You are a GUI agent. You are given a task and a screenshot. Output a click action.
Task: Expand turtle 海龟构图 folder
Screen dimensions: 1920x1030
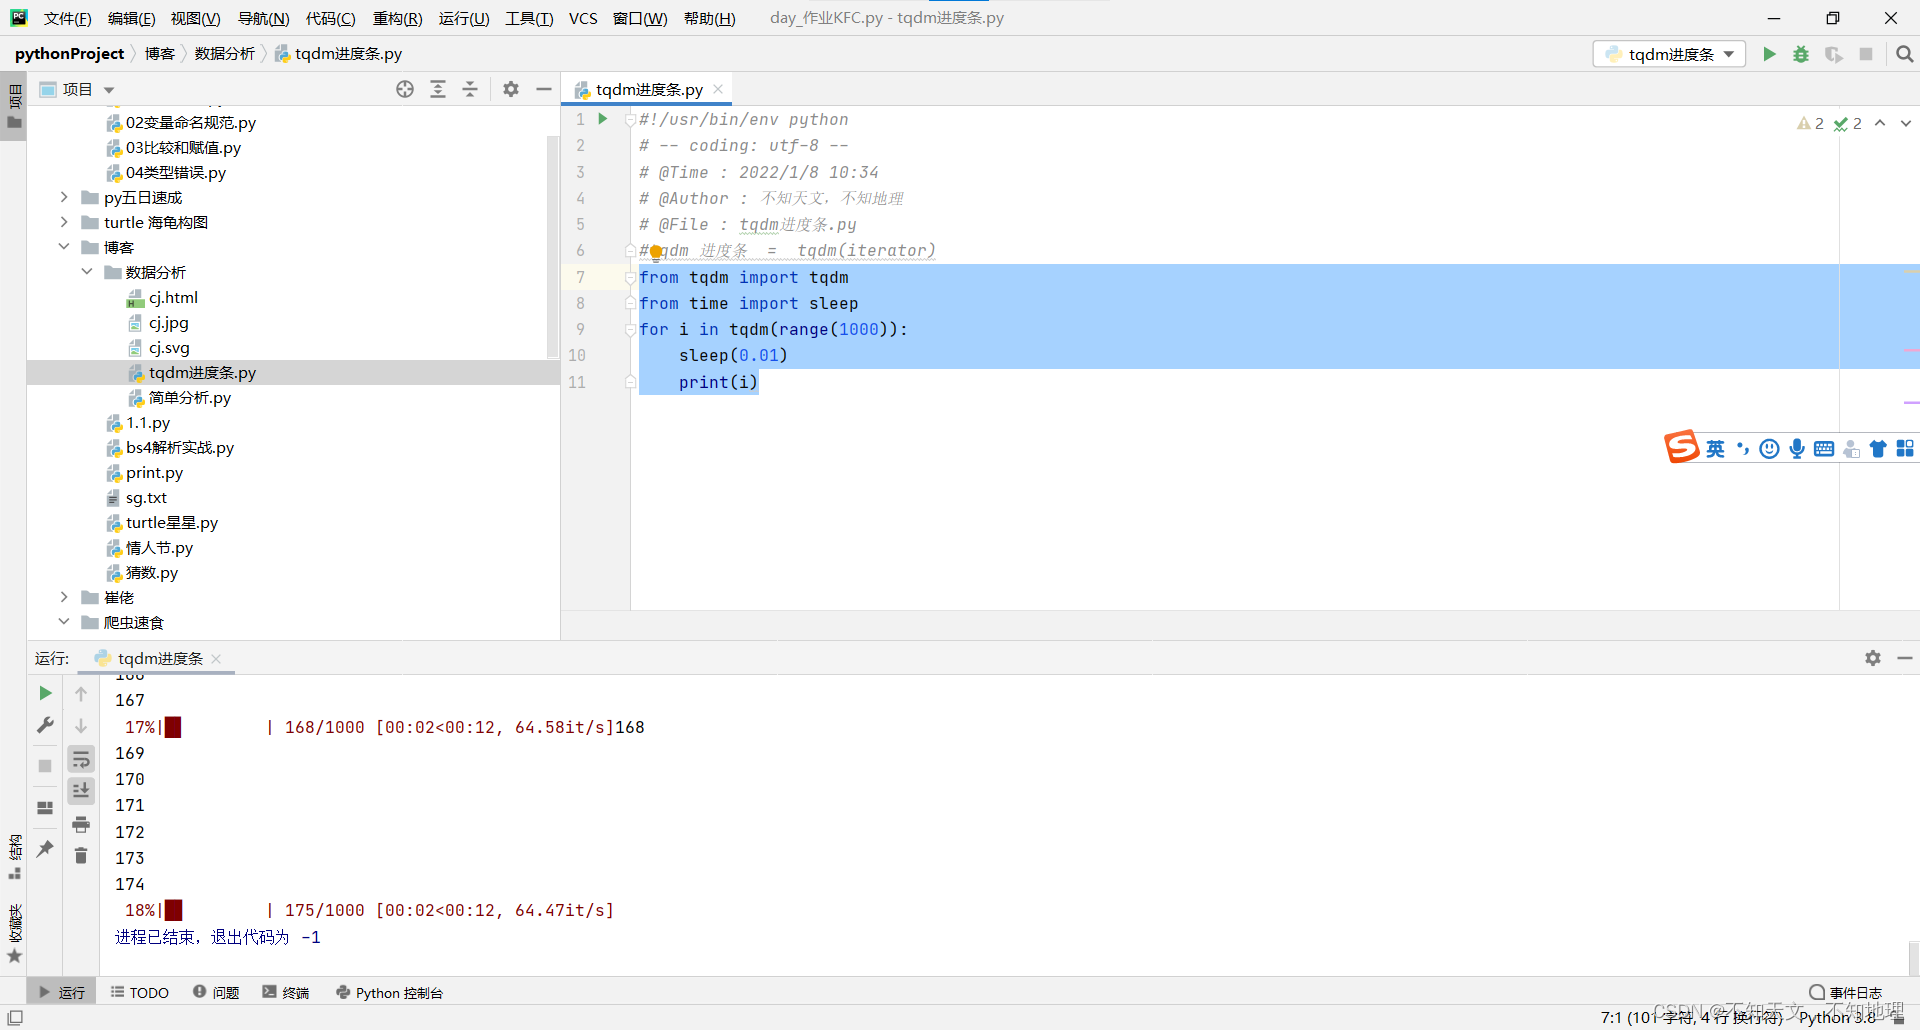(x=64, y=222)
